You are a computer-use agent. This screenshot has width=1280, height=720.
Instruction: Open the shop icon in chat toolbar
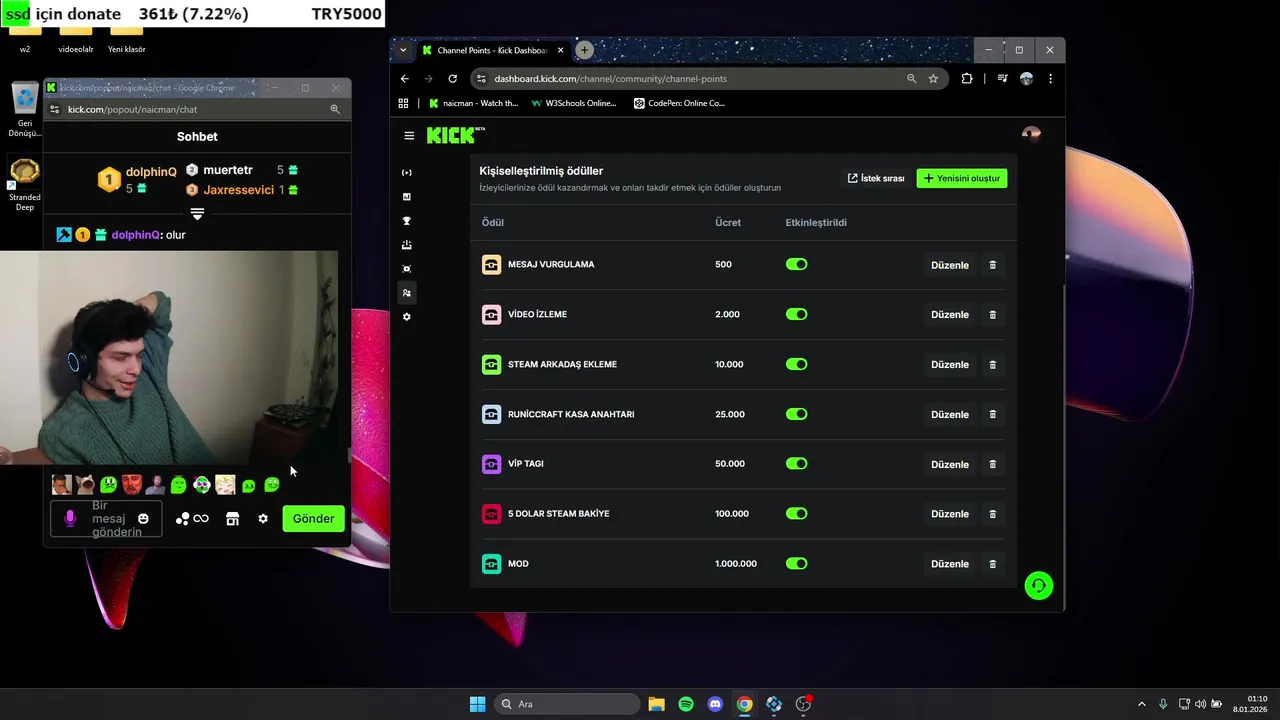click(232, 518)
